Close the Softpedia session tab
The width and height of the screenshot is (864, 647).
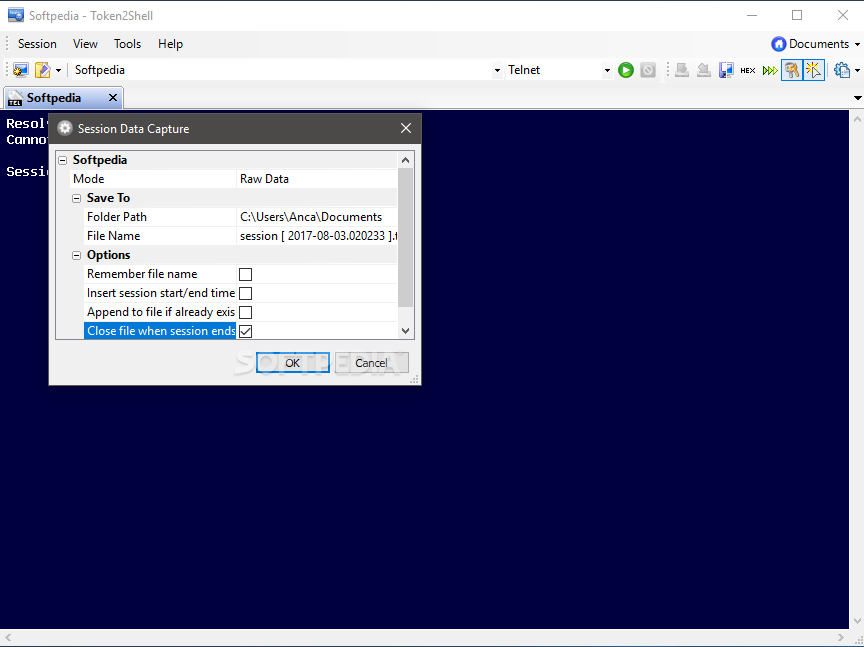tap(113, 98)
